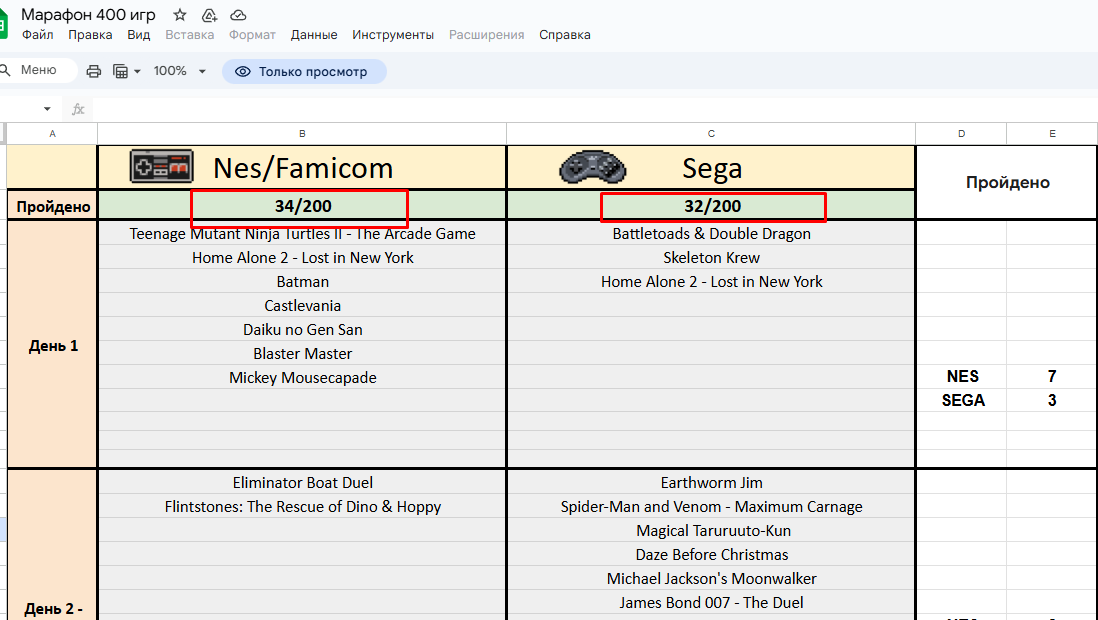Select the День 1 cell
The image size is (1098, 620).
click(53, 345)
